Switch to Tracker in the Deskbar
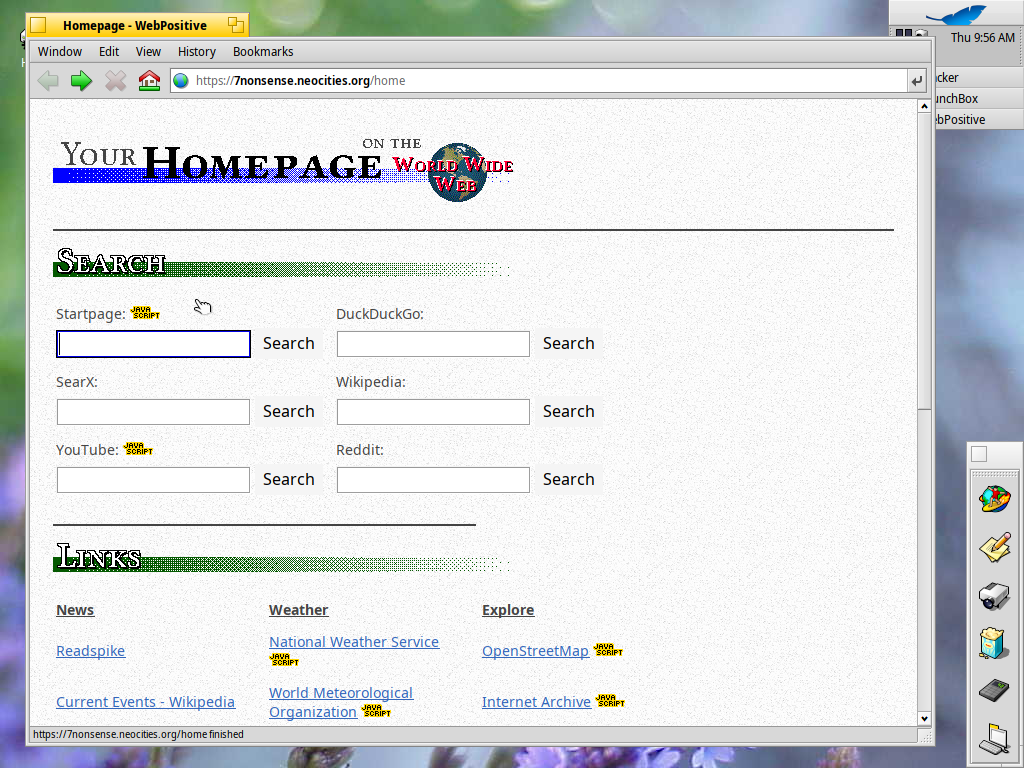This screenshot has height=768, width=1024. [978, 78]
